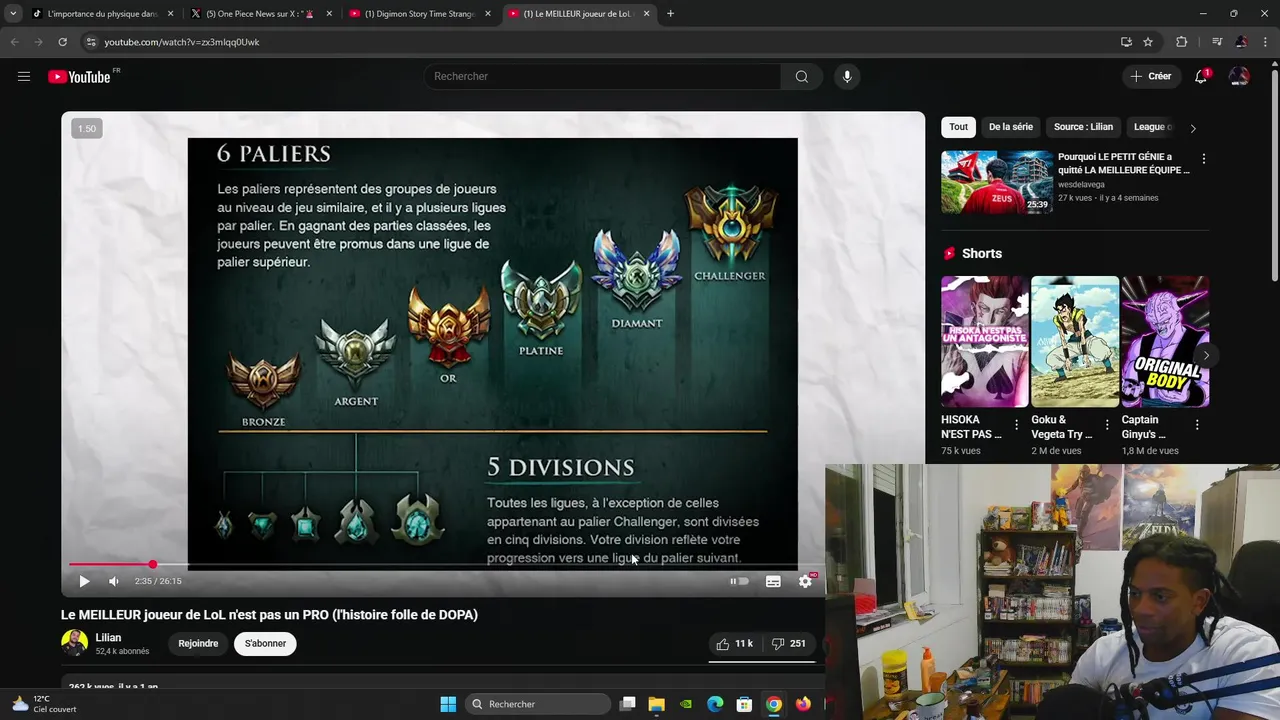
Task: Open the weather widget showing 12°C
Action: [x=42, y=704]
